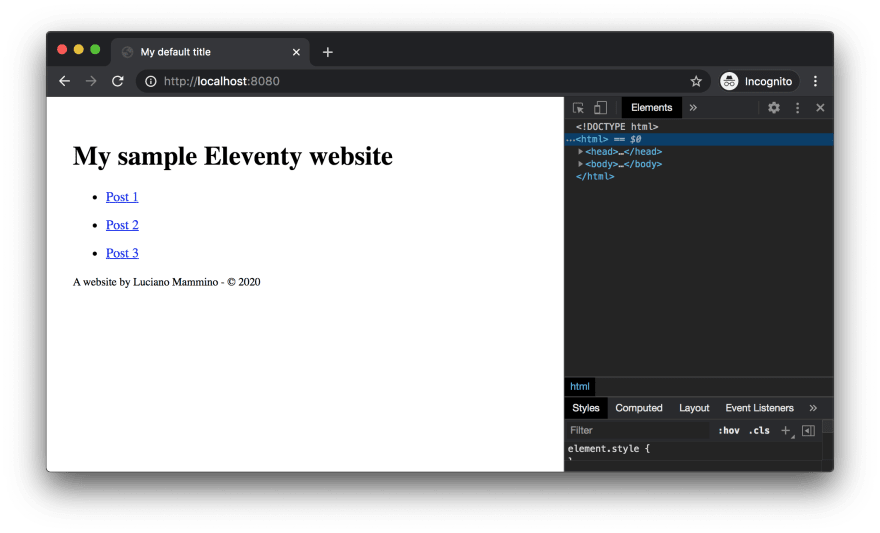Select the closing </html> tag row
Image resolution: width=880 pixels, height=533 pixels.
point(595,176)
